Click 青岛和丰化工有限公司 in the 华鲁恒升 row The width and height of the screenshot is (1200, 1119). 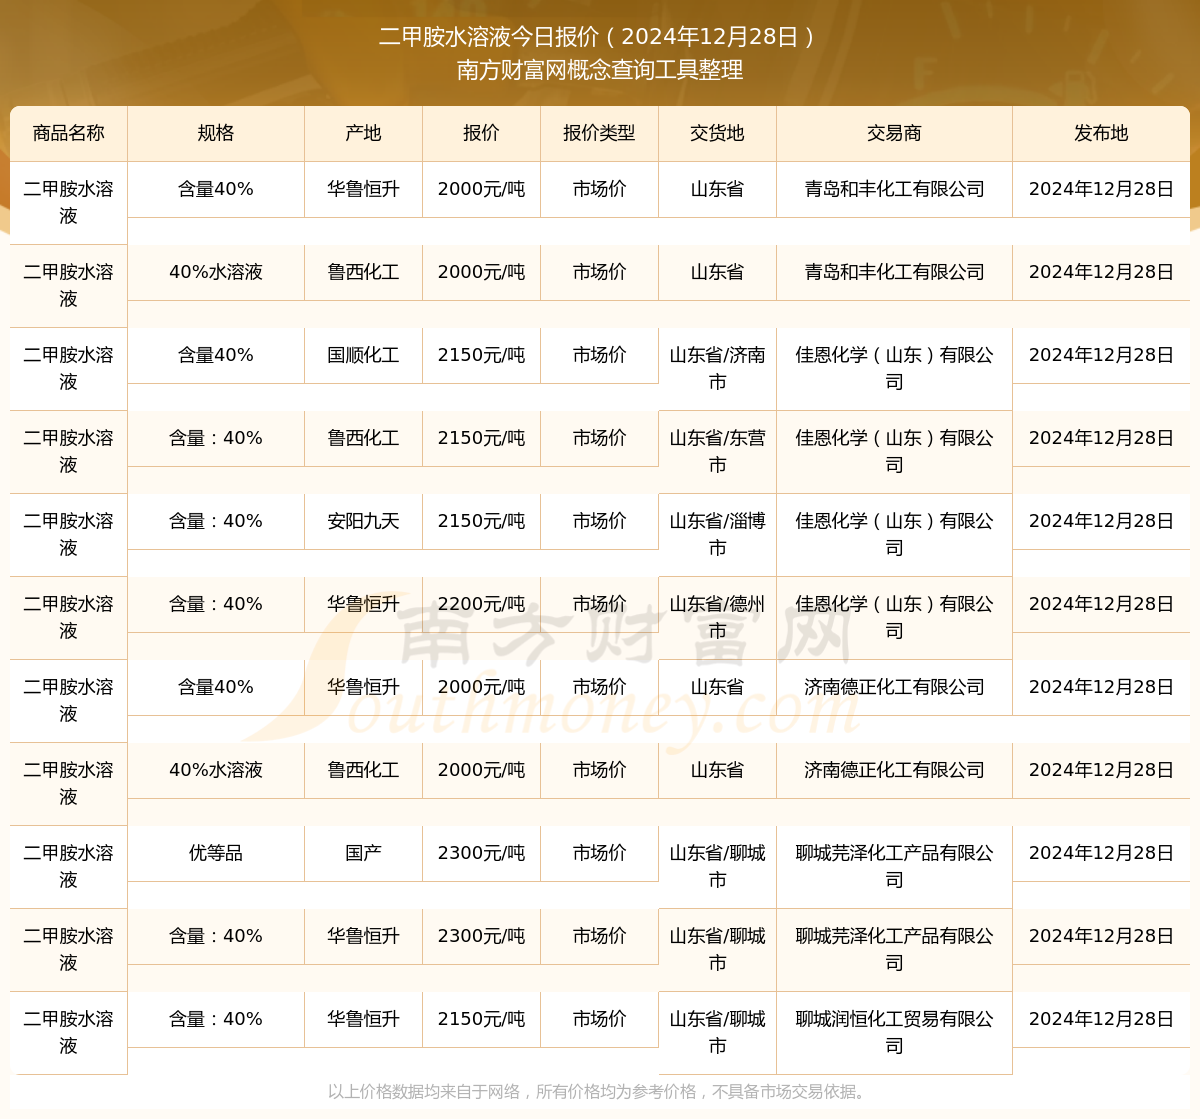click(894, 189)
